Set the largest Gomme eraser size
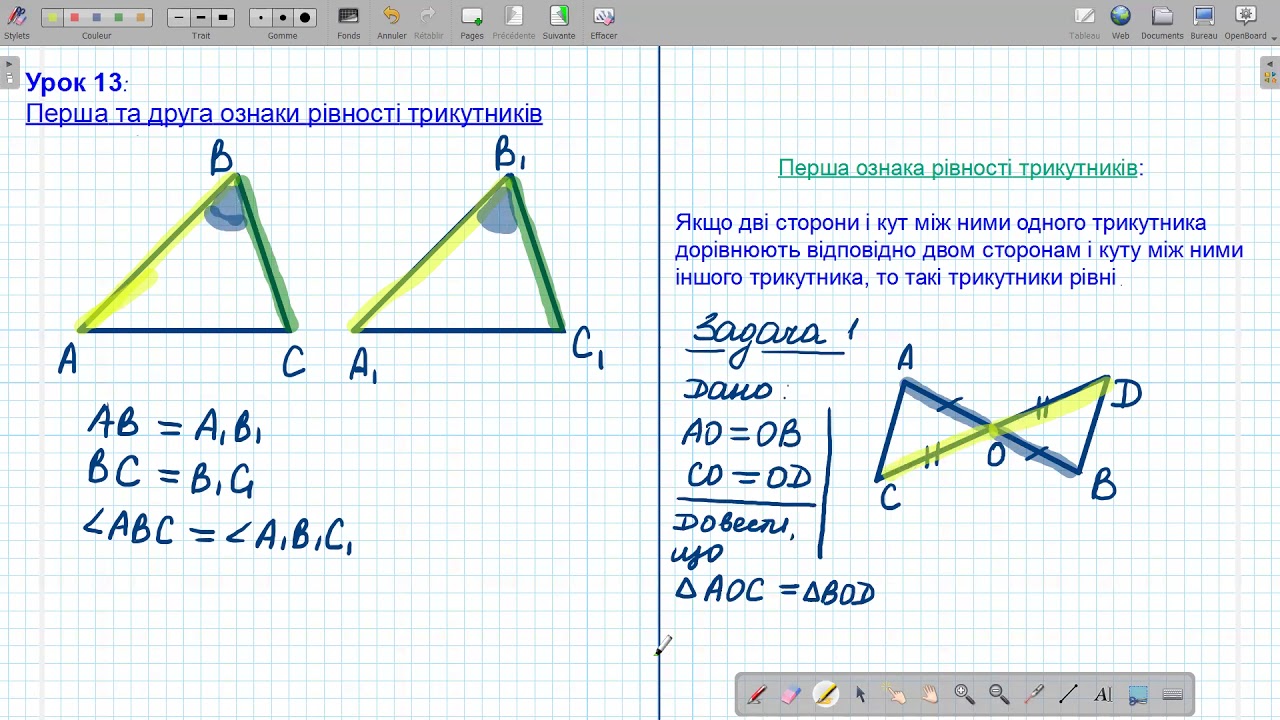1280x720 pixels. [305, 18]
